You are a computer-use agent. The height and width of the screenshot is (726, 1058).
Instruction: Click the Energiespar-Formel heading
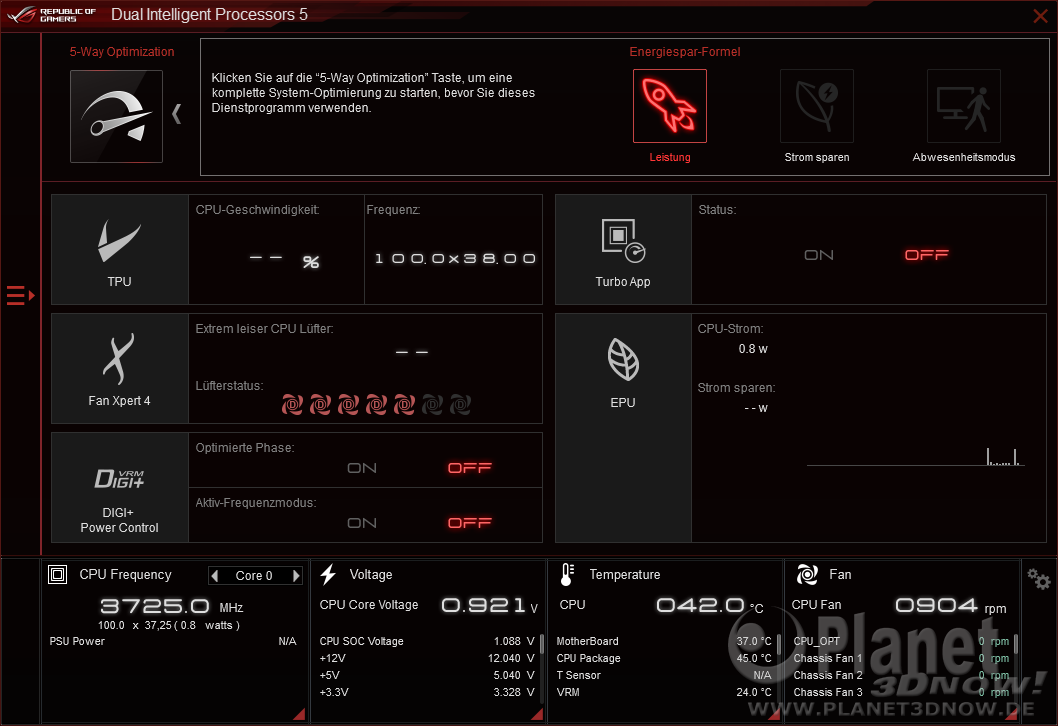coord(685,52)
